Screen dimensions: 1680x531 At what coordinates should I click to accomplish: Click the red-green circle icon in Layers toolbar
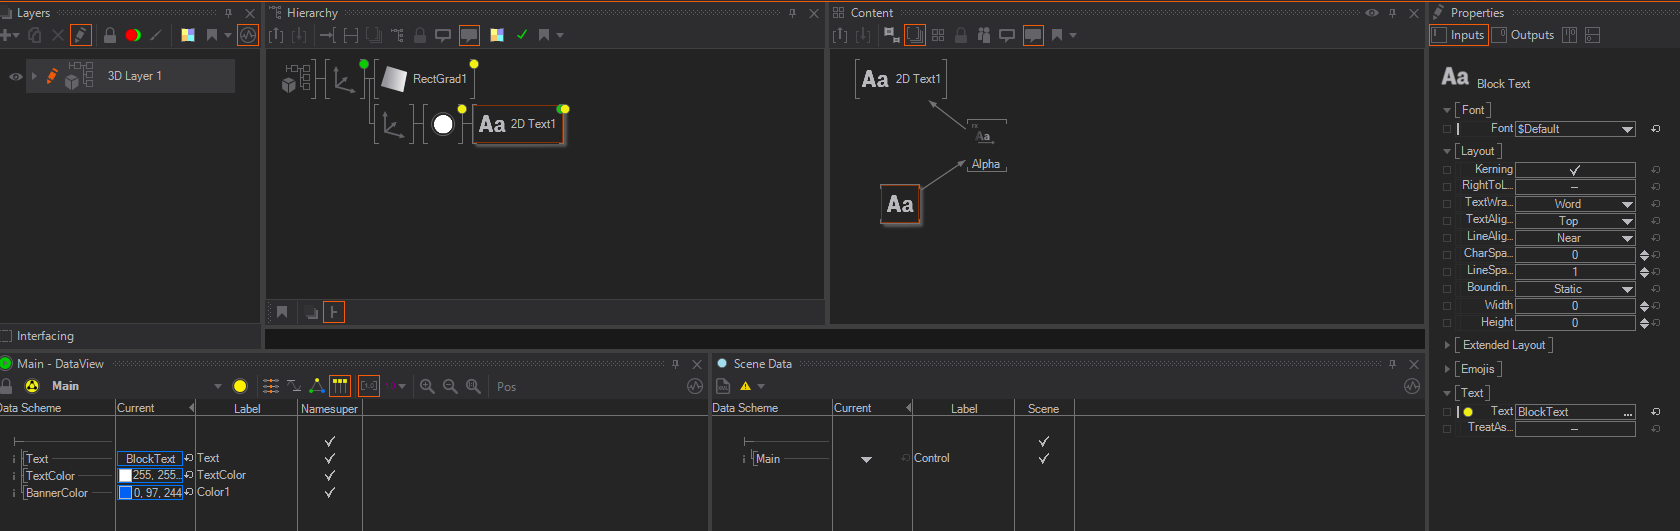(x=133, y=35)
